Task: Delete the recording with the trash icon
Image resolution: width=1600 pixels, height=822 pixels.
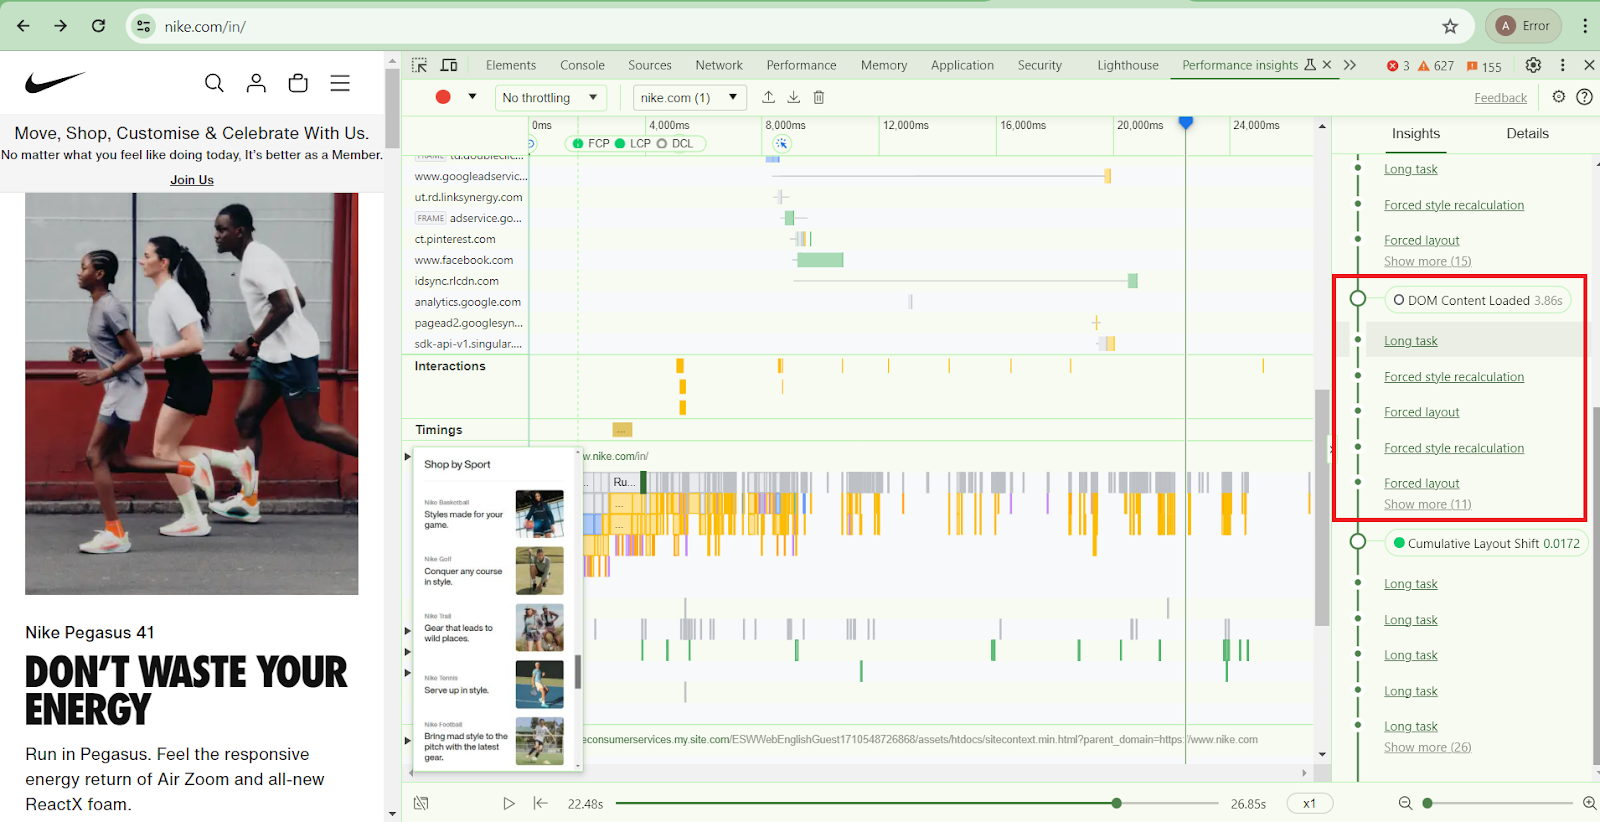Action: (818, 97)
